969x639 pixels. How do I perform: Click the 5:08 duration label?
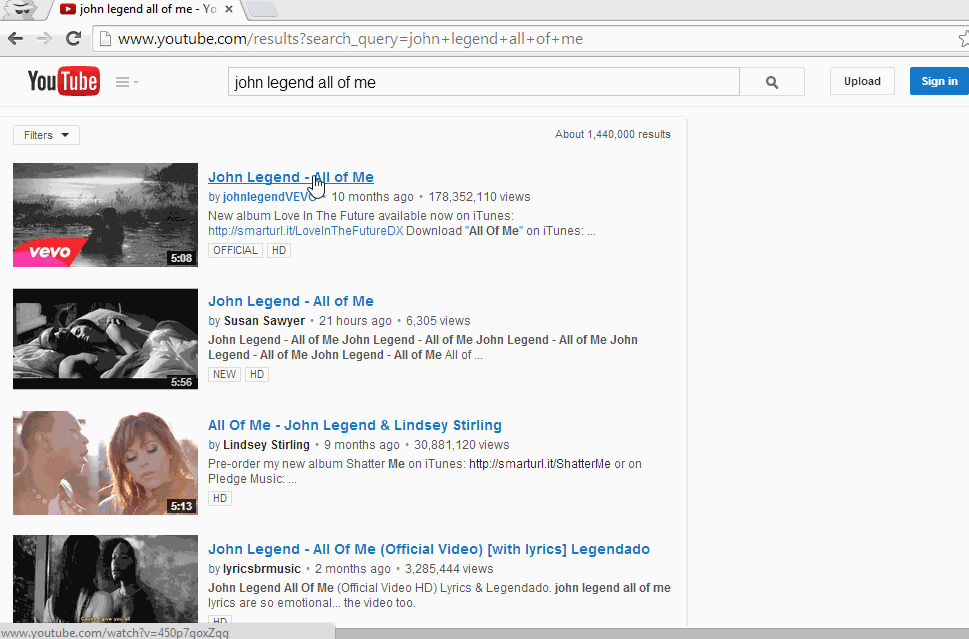[x=181, y=258]
